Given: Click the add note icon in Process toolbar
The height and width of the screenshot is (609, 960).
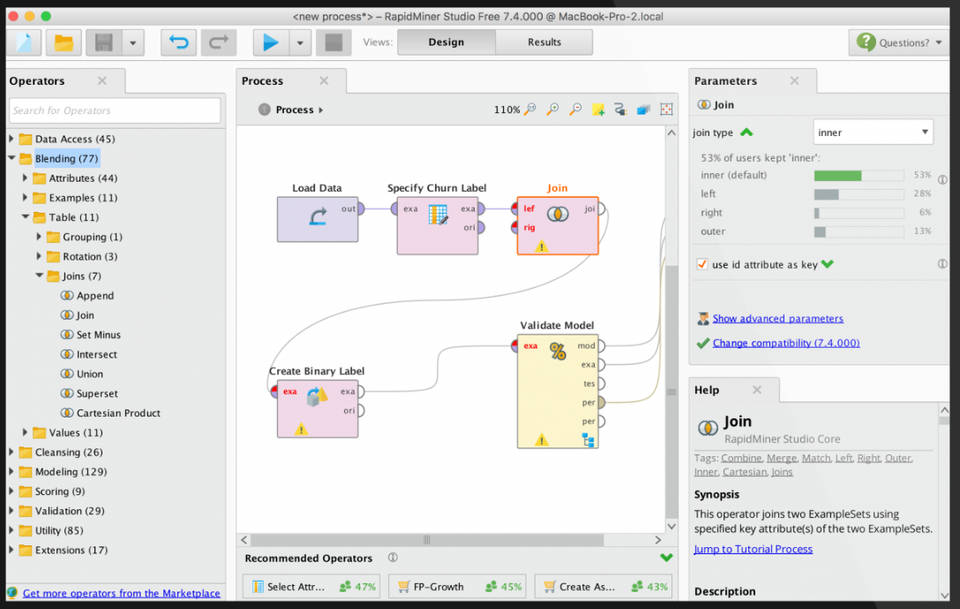Looking at the screenshot, I should pos(598,110).
